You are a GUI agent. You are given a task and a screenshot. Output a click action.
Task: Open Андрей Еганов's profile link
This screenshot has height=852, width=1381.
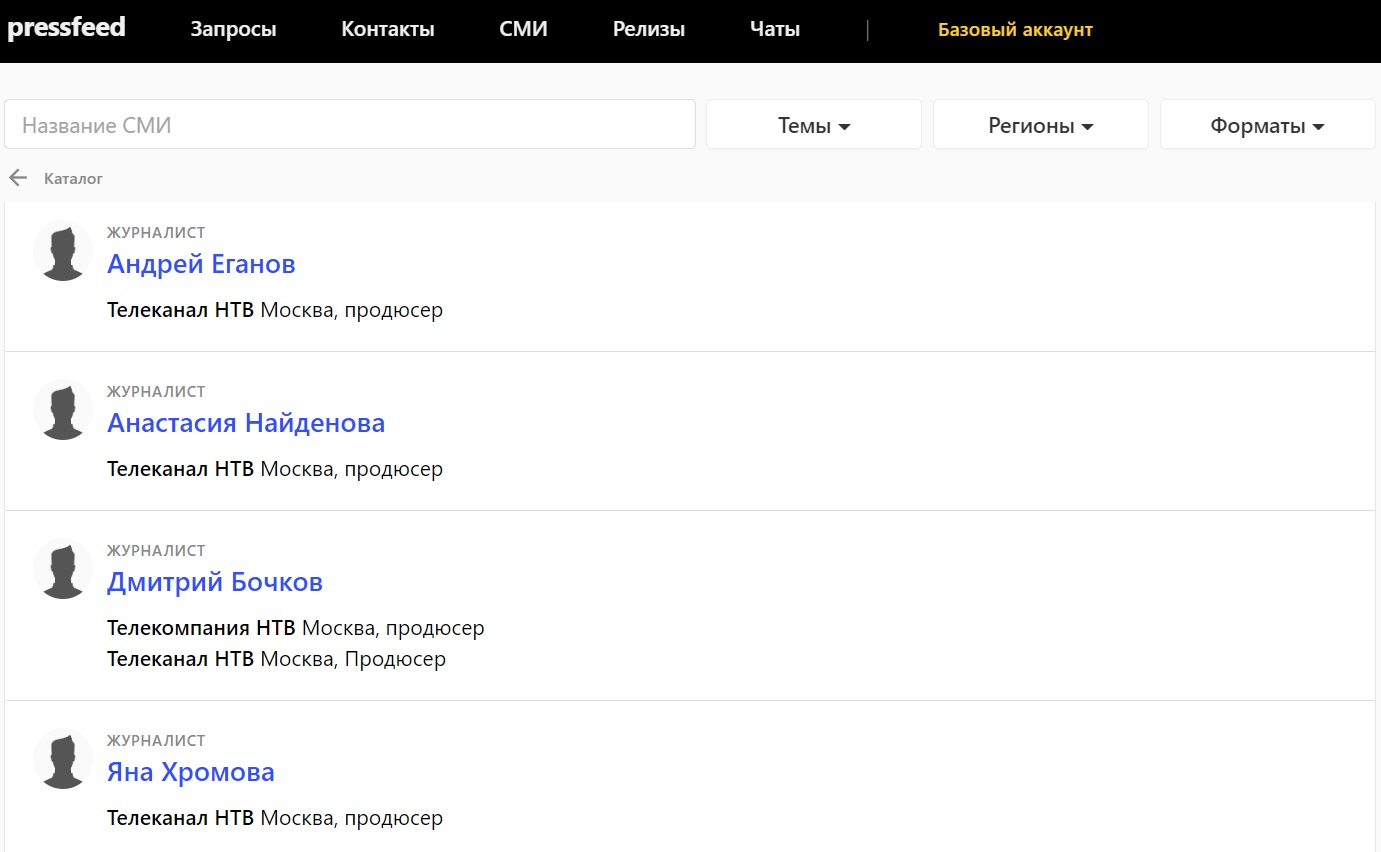click(x=201, y=264)
